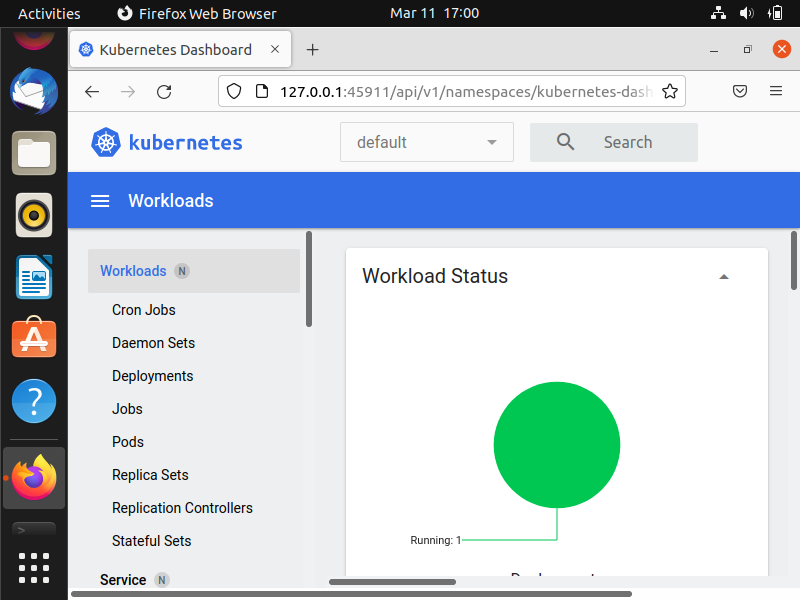Click the Activities button

coord(49,13)
